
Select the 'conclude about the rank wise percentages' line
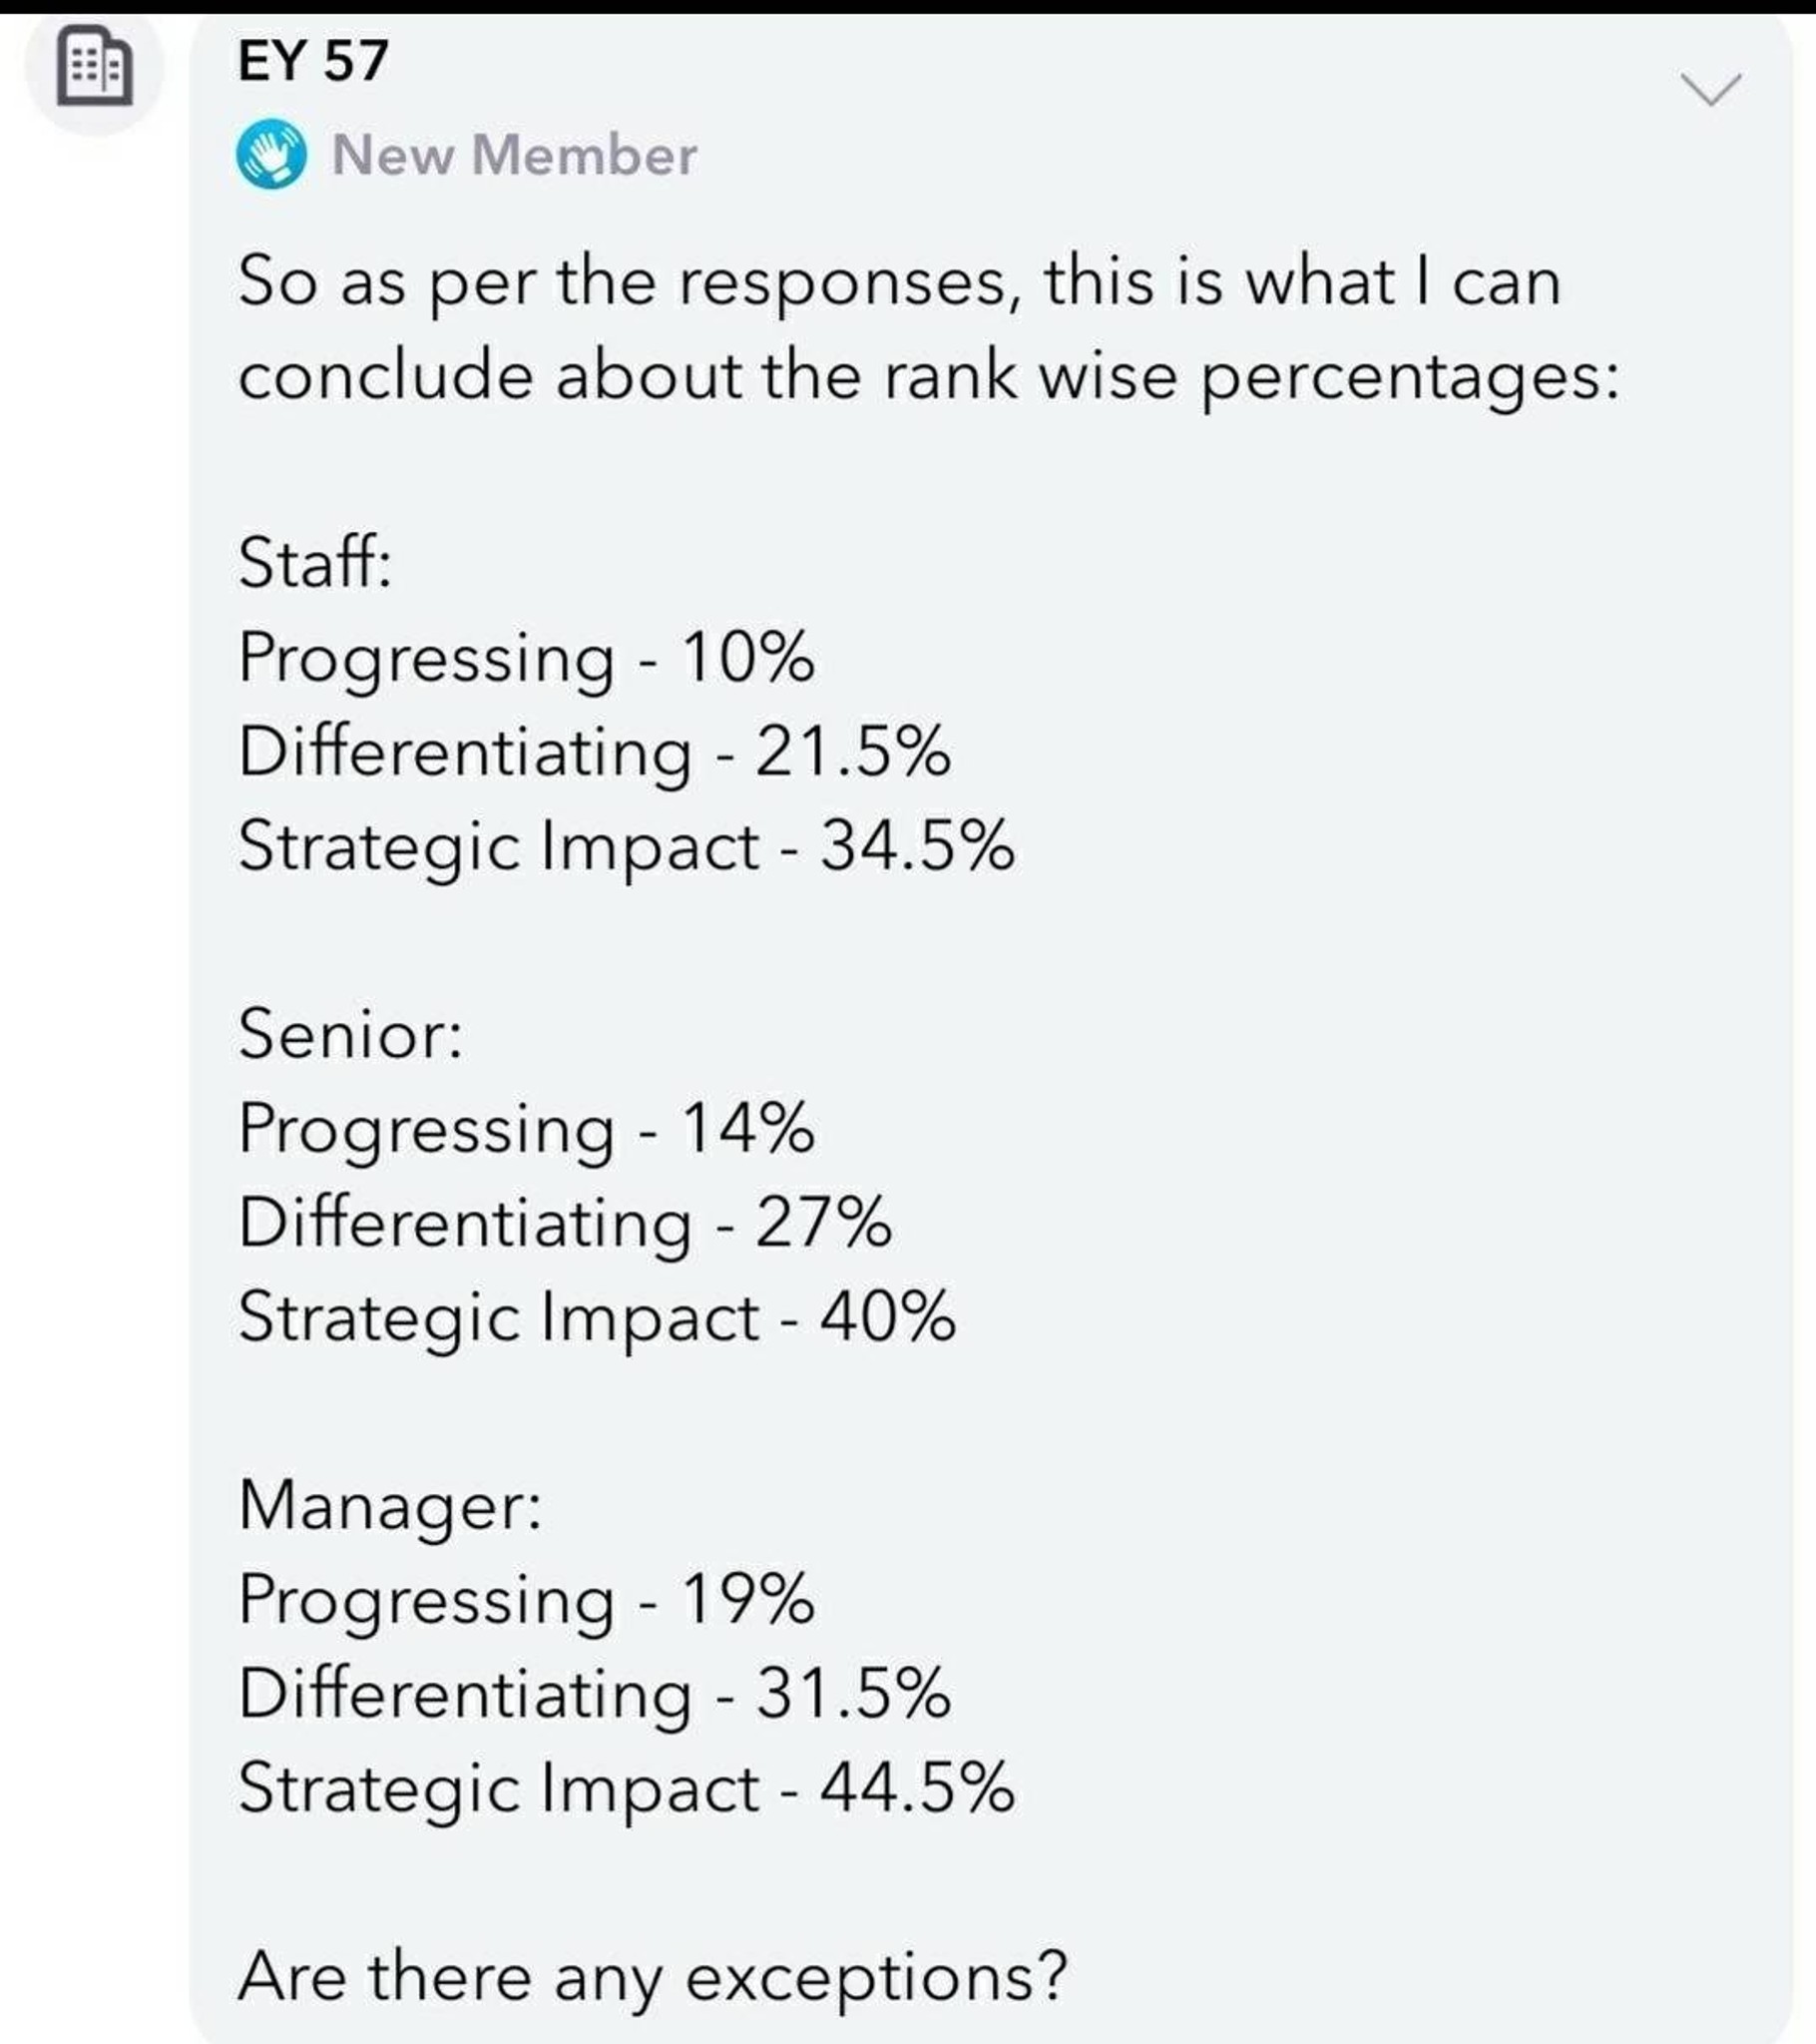click(x=929, y=378)
